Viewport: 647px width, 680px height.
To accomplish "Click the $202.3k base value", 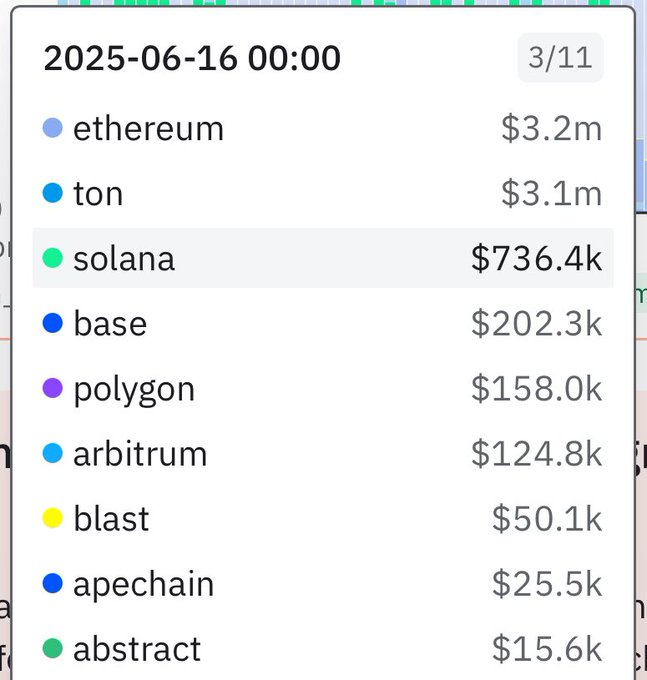I will click(x=537, y=324).
